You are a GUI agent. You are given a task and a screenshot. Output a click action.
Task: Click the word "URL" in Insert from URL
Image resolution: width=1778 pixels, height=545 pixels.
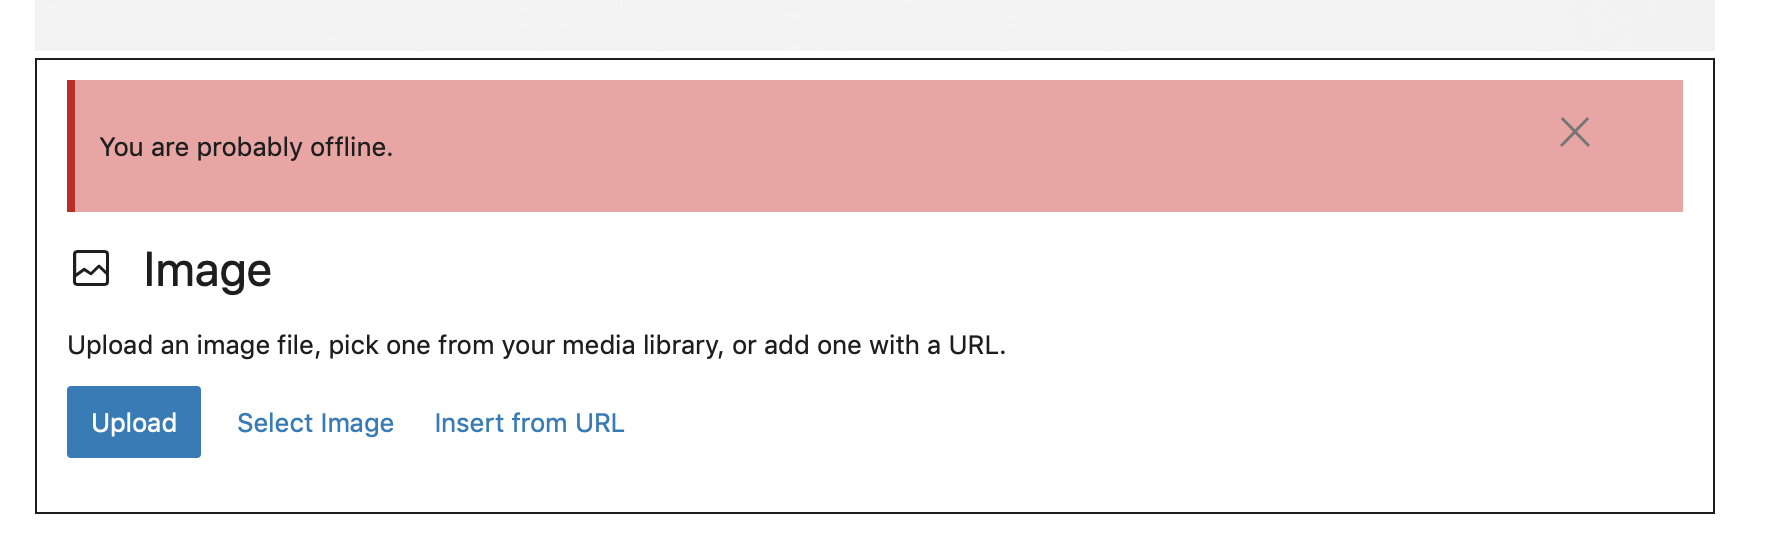point(599,423)
